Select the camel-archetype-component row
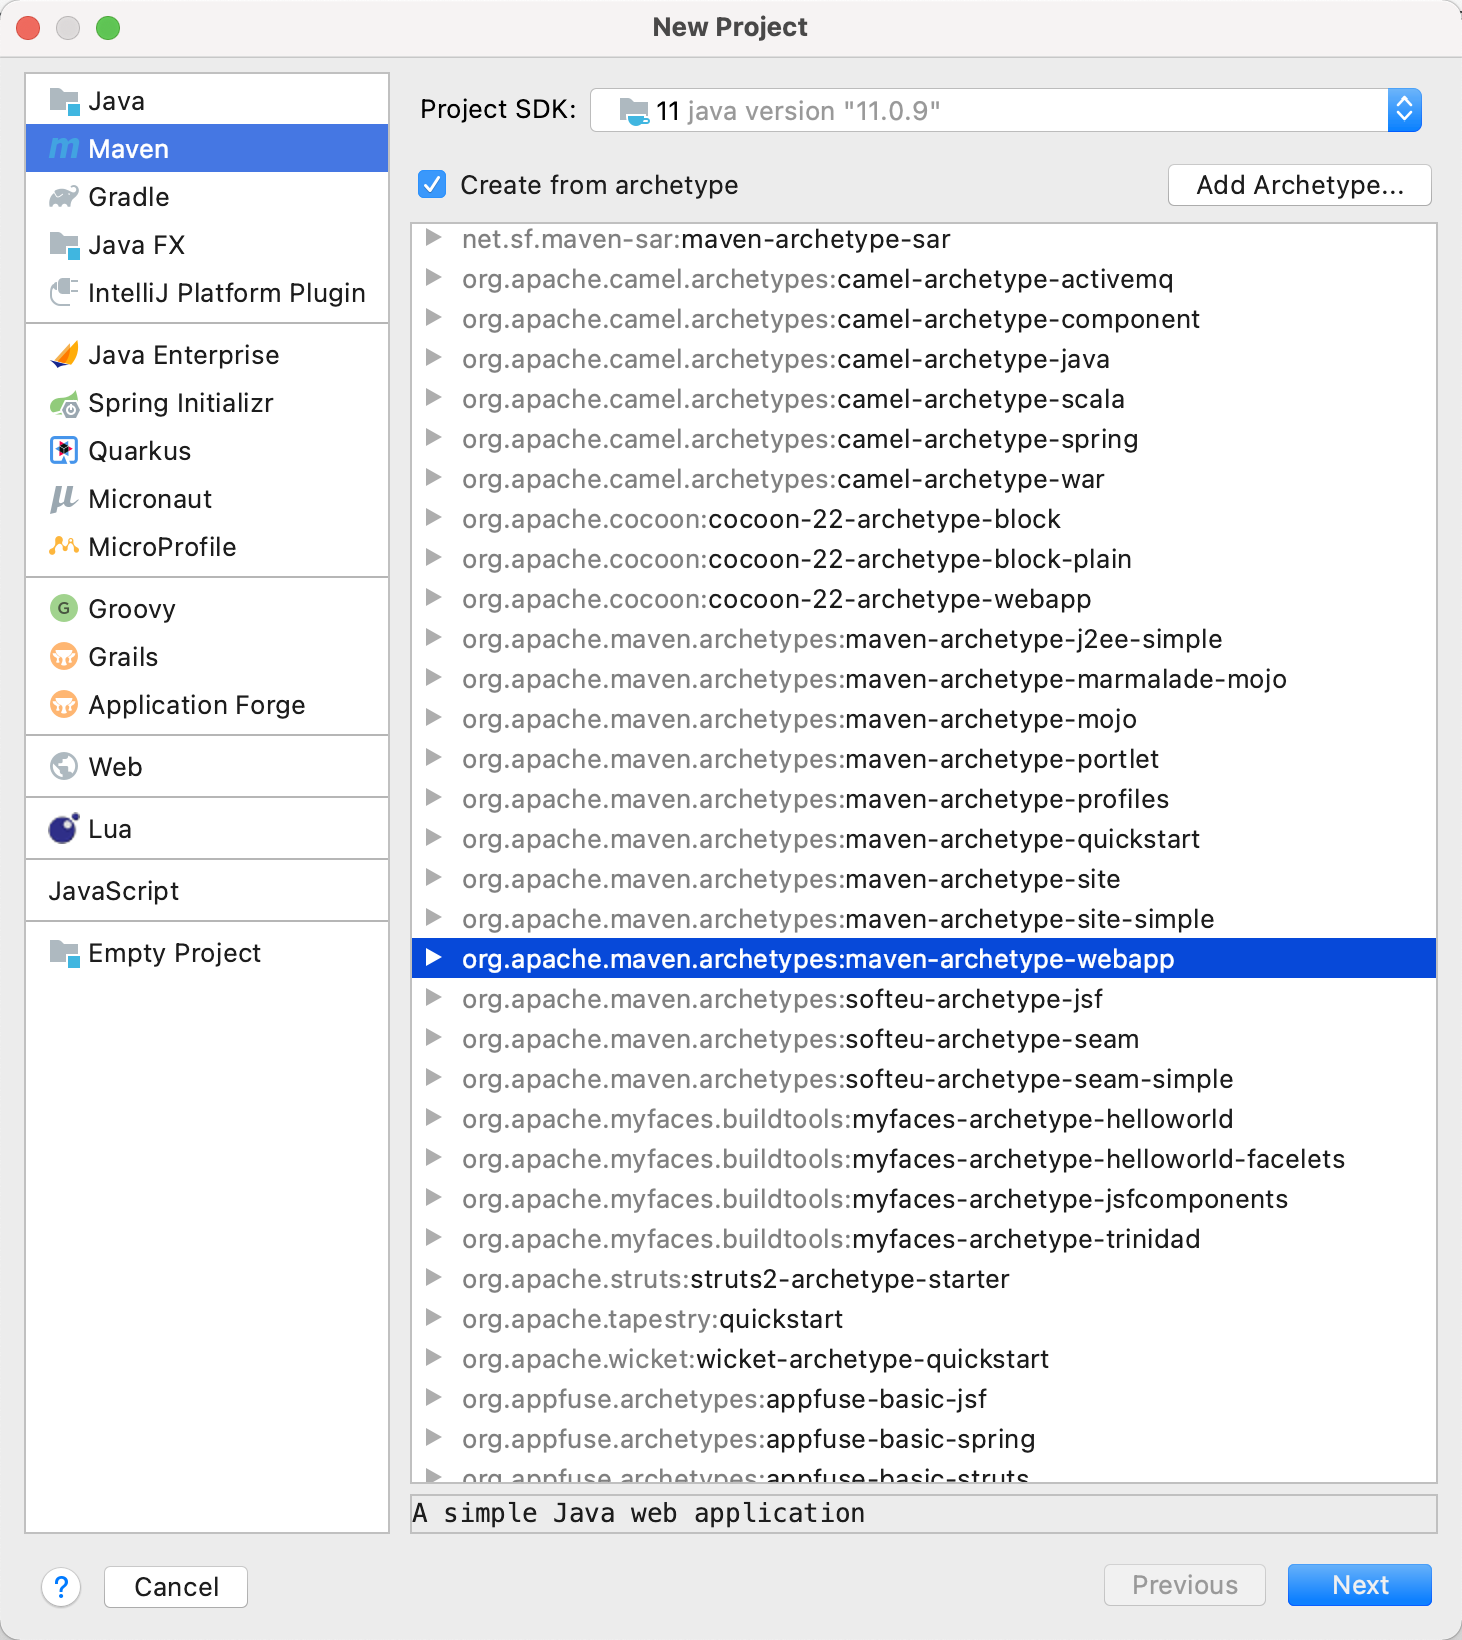1462x1640 pixels. coord(924,319)
